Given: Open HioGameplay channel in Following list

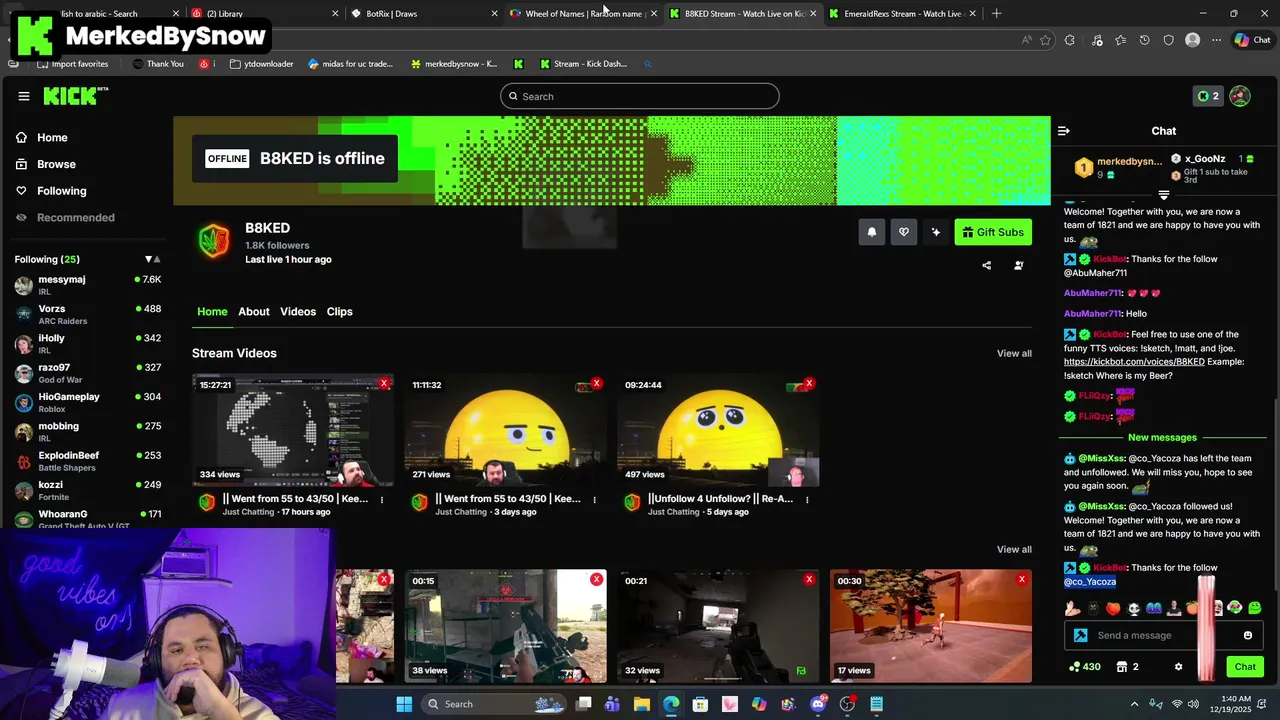Looking at the screenshot, I should tap(87, 402).
